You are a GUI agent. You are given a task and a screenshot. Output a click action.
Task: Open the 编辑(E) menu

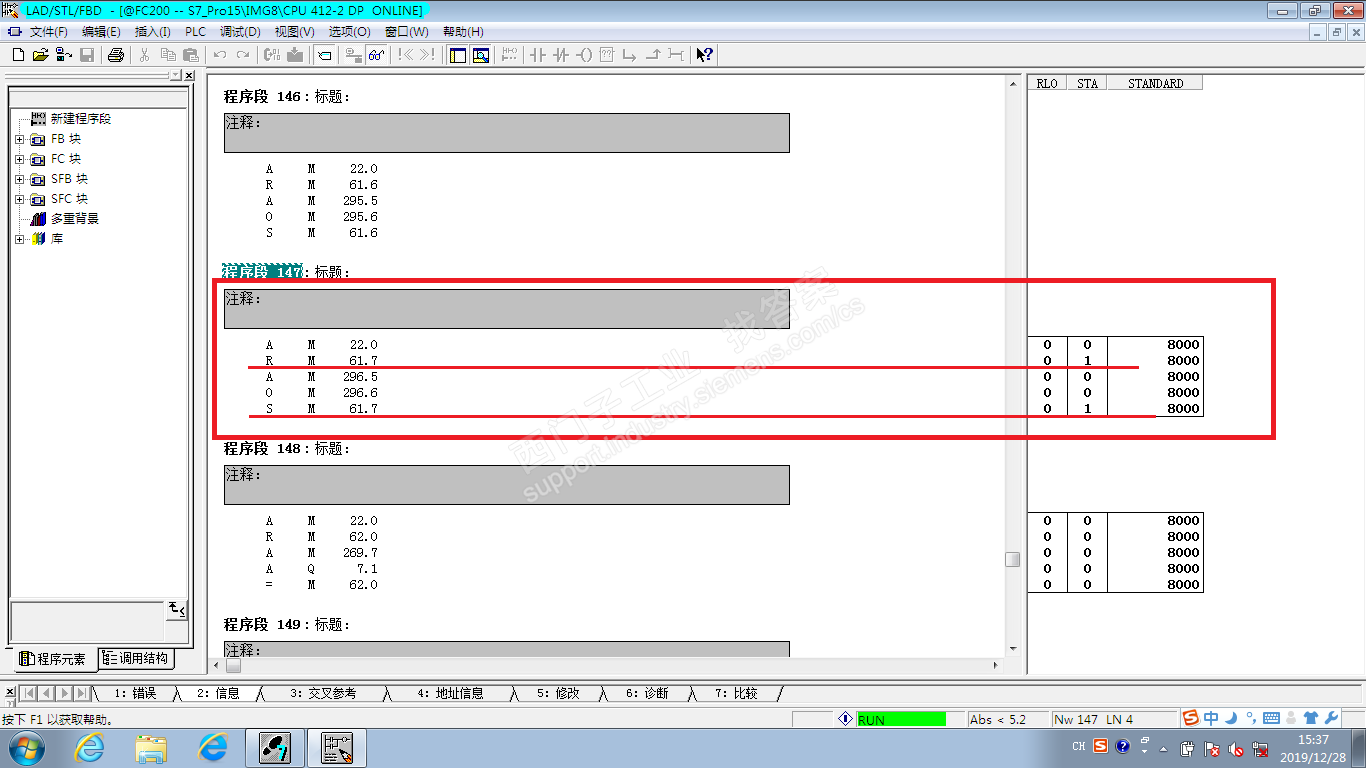(101, 32)
